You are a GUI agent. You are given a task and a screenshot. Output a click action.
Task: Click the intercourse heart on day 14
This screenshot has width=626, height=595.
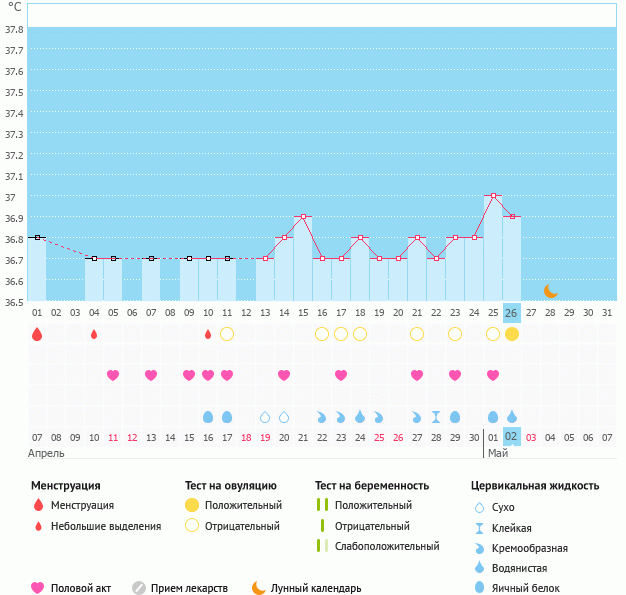pos(284,375)
